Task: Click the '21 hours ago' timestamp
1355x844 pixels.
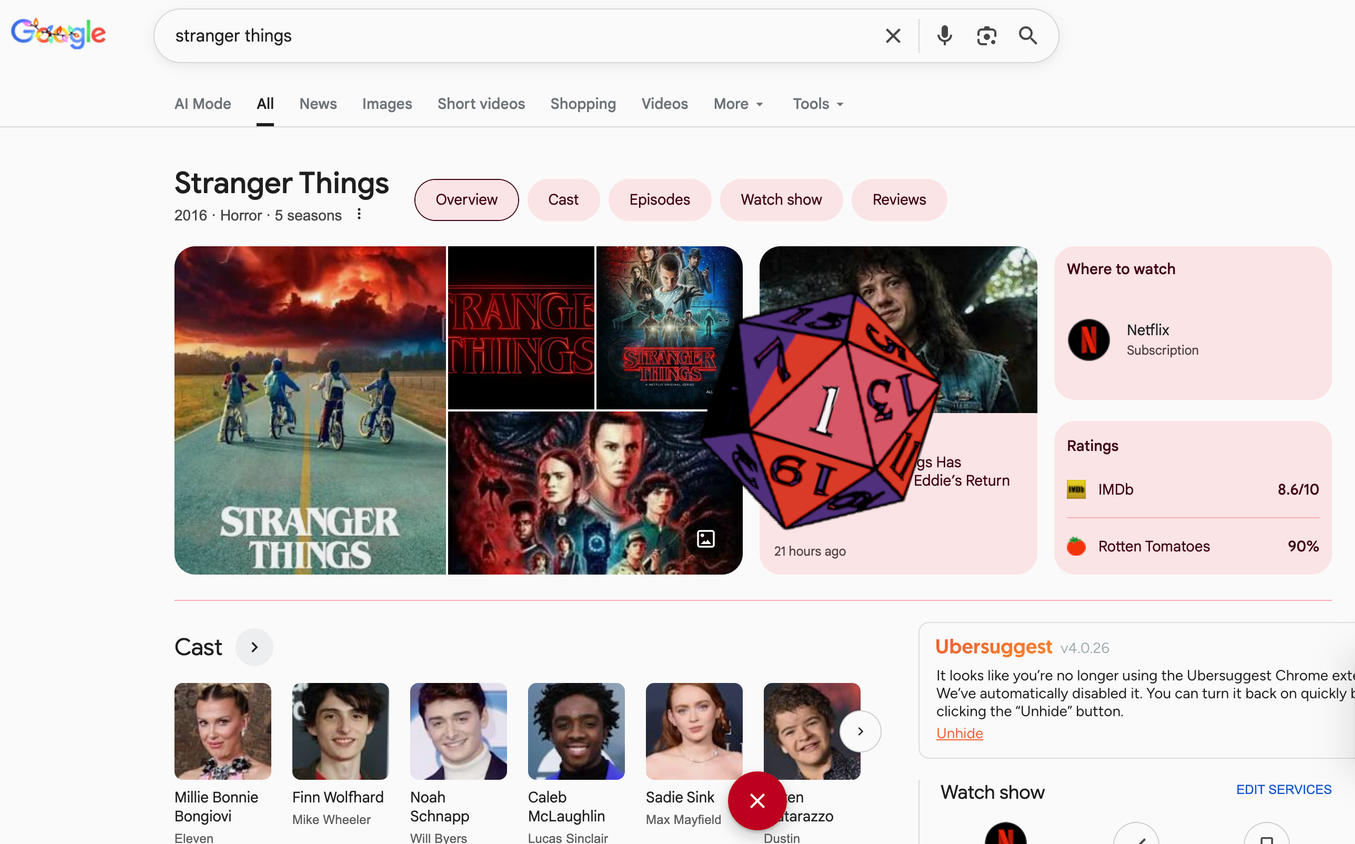Action: coord(810,551)
